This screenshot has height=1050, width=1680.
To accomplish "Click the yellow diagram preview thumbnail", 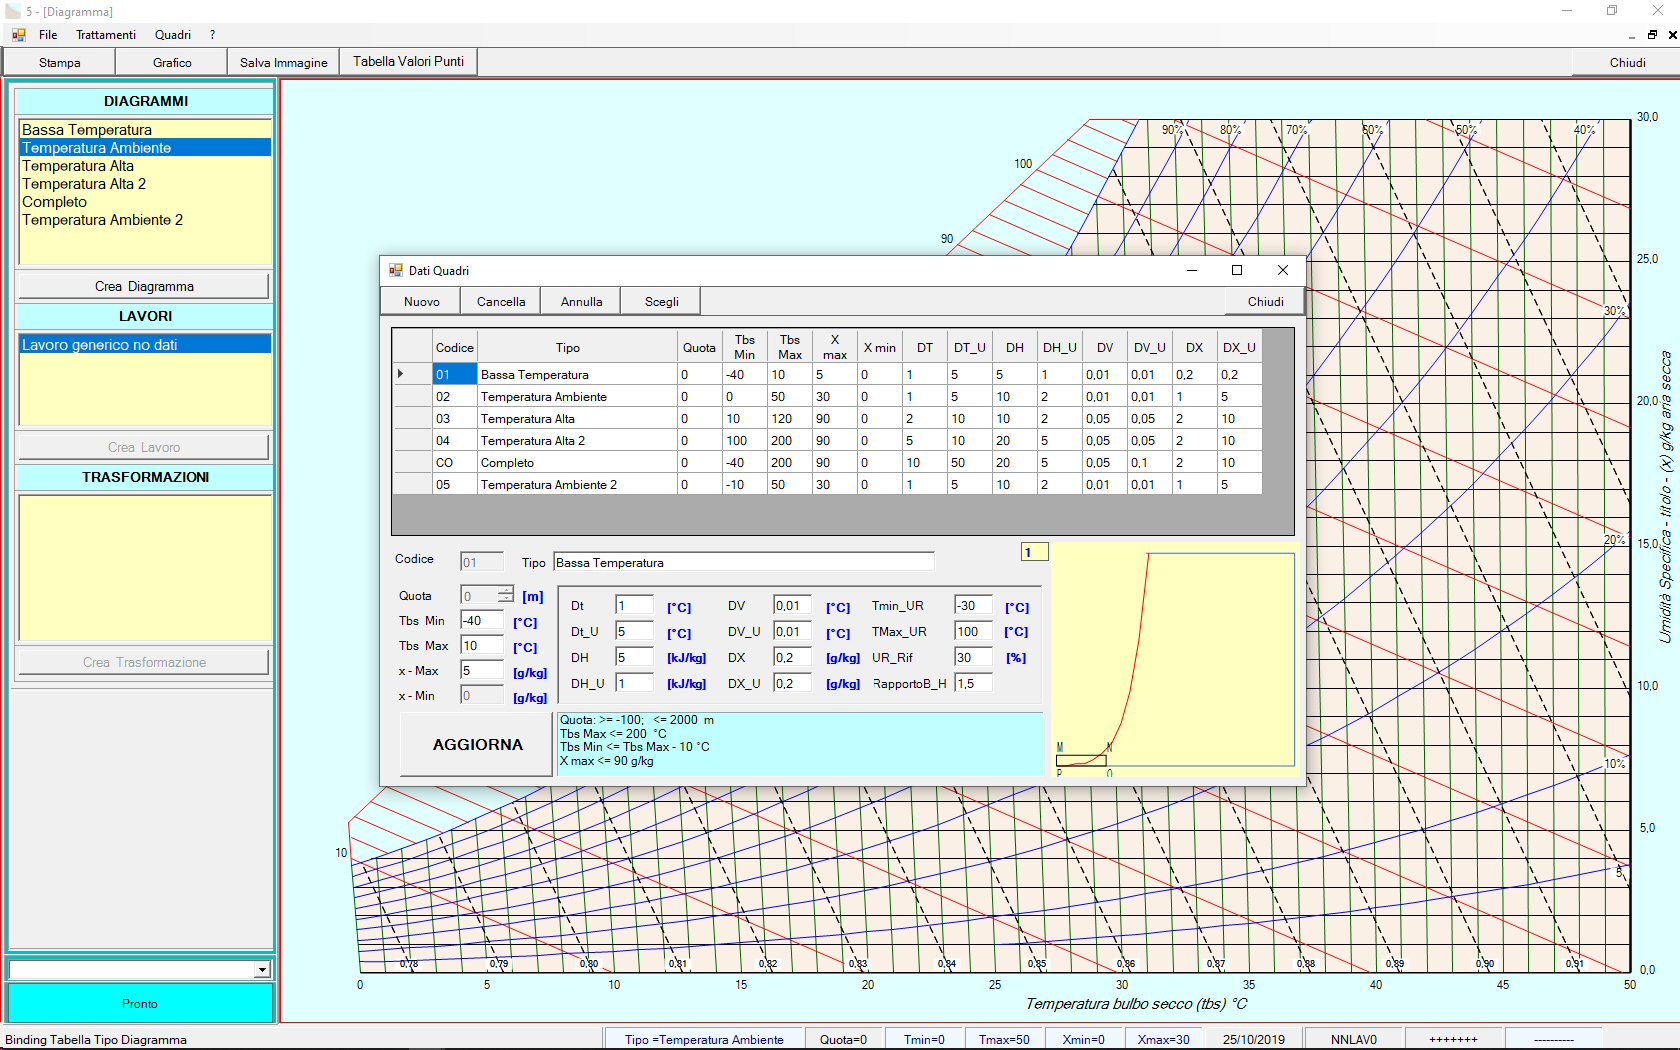I will [1176, 660].
